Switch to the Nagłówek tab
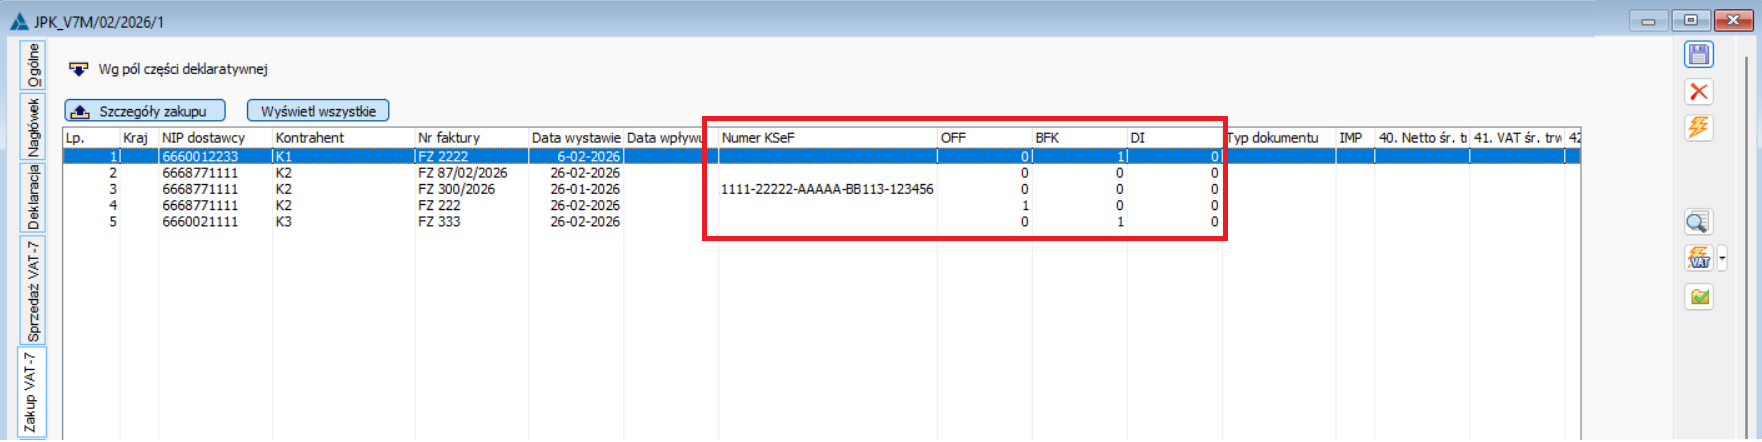The width and height of the screenshot is (1762, 442). point(33,127)
